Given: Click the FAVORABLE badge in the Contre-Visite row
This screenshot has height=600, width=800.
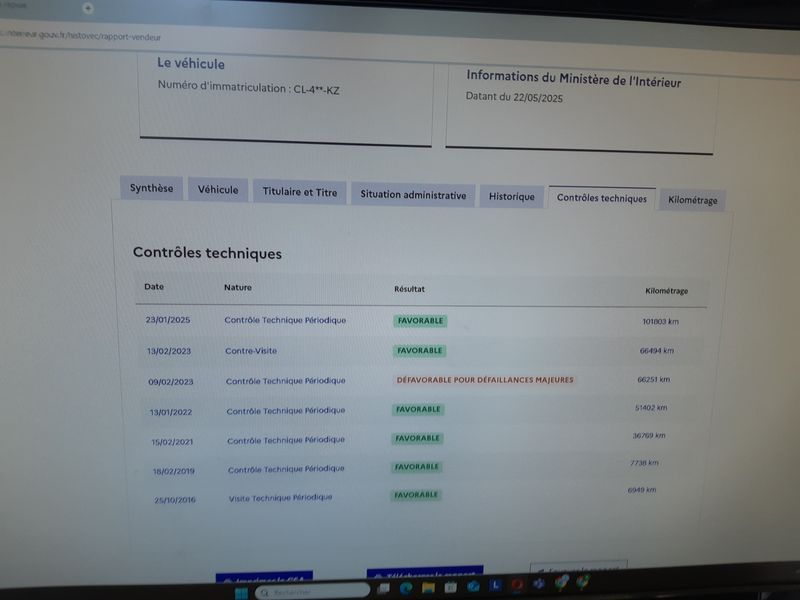Looking at the screenshot, I should [419, 351].
